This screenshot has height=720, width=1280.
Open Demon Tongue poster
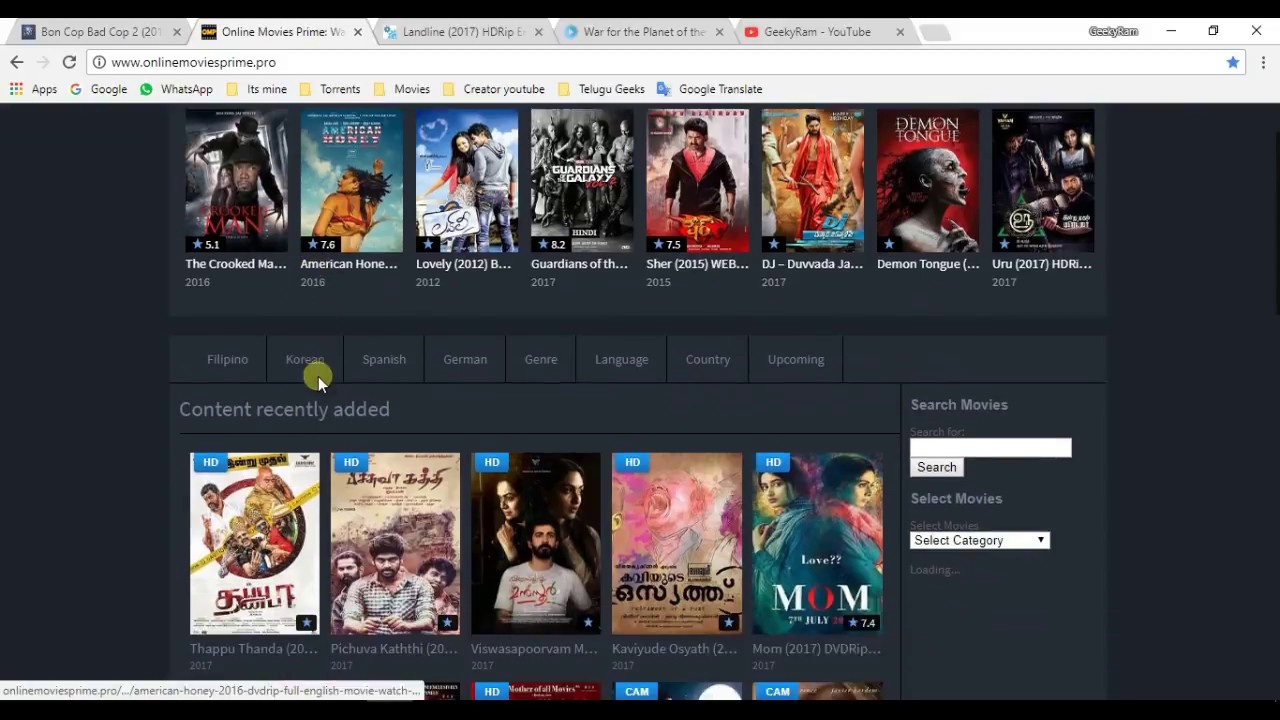[x=928, y=180]
